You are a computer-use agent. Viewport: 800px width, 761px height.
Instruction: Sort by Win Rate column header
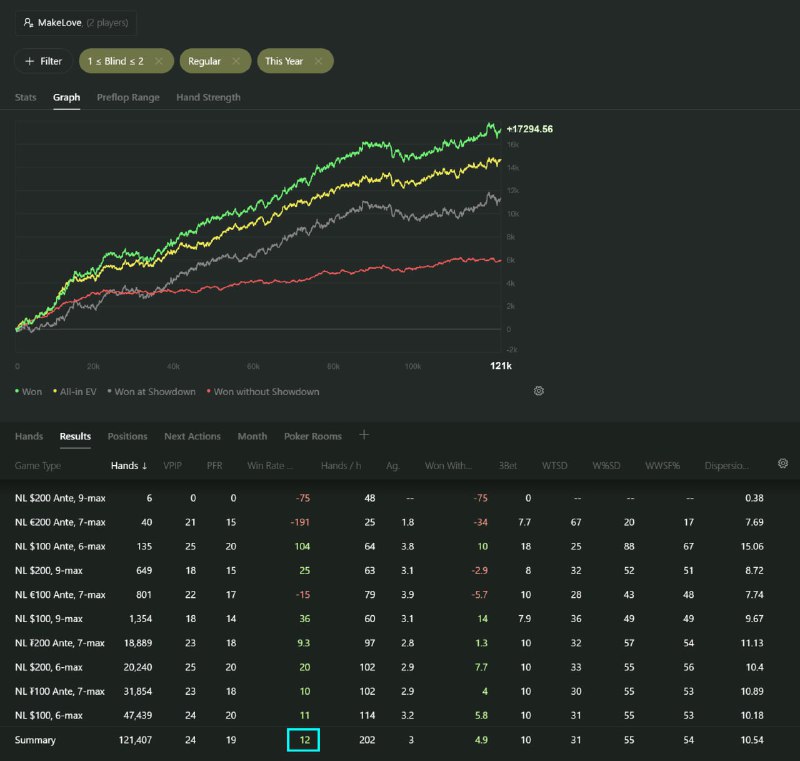pyautogui.click(x=272, y=465)
